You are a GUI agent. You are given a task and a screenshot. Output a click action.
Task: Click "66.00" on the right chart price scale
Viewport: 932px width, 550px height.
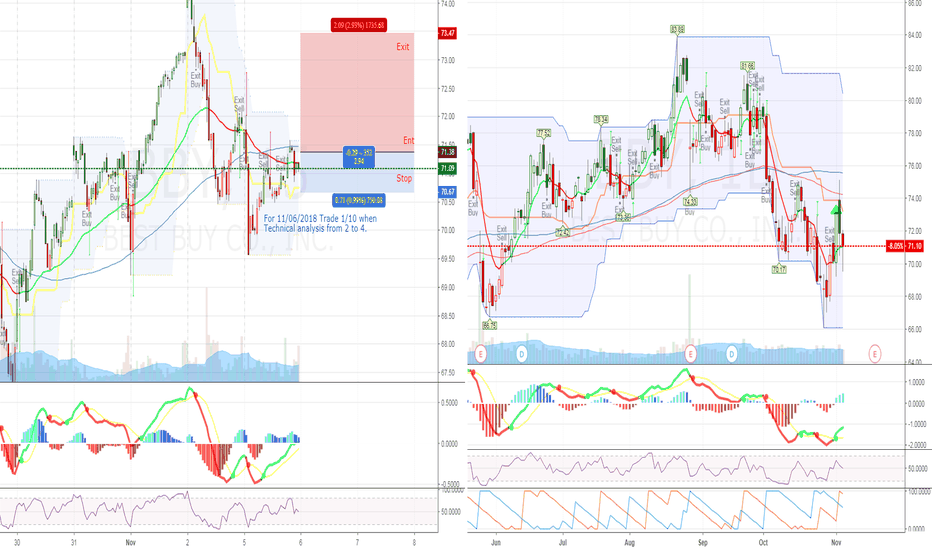pyautogui.click(x=914, y=329)
